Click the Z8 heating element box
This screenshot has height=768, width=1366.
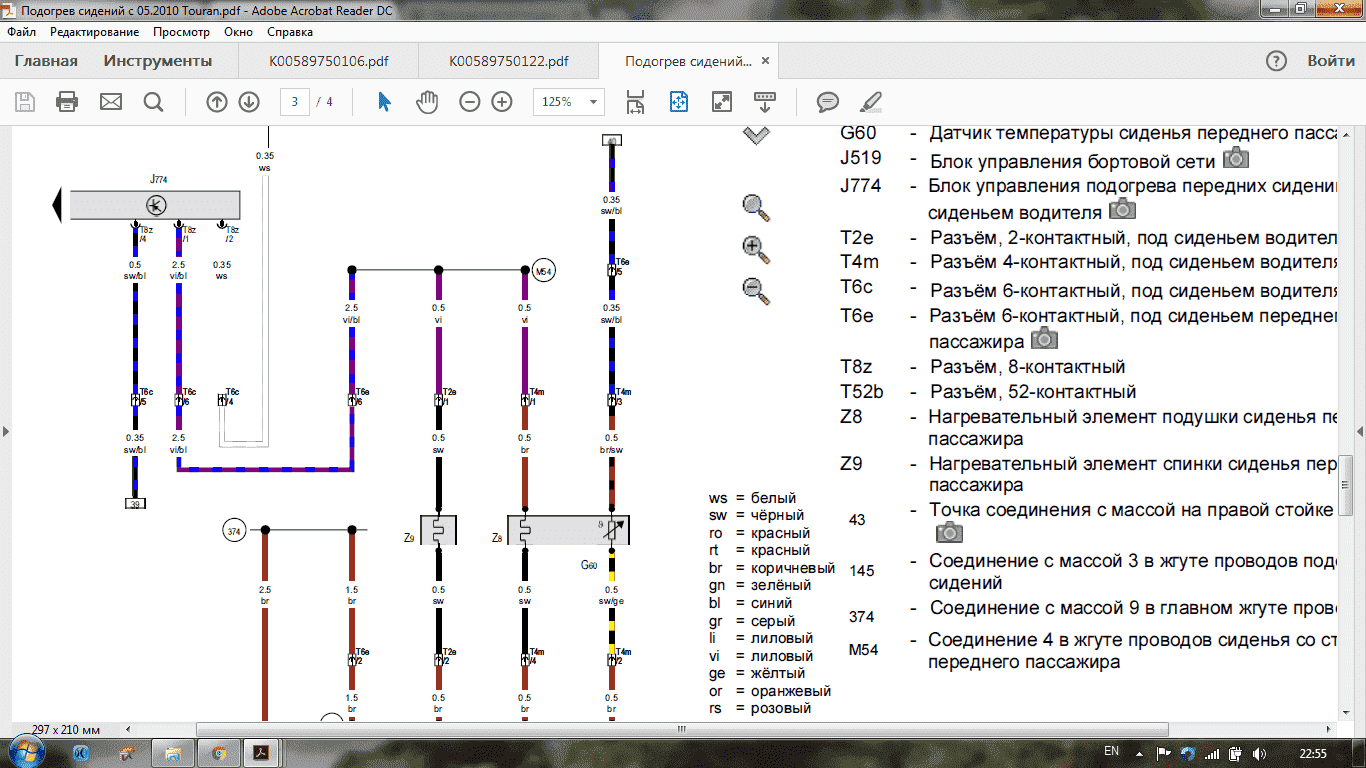[x=569, y=530]
